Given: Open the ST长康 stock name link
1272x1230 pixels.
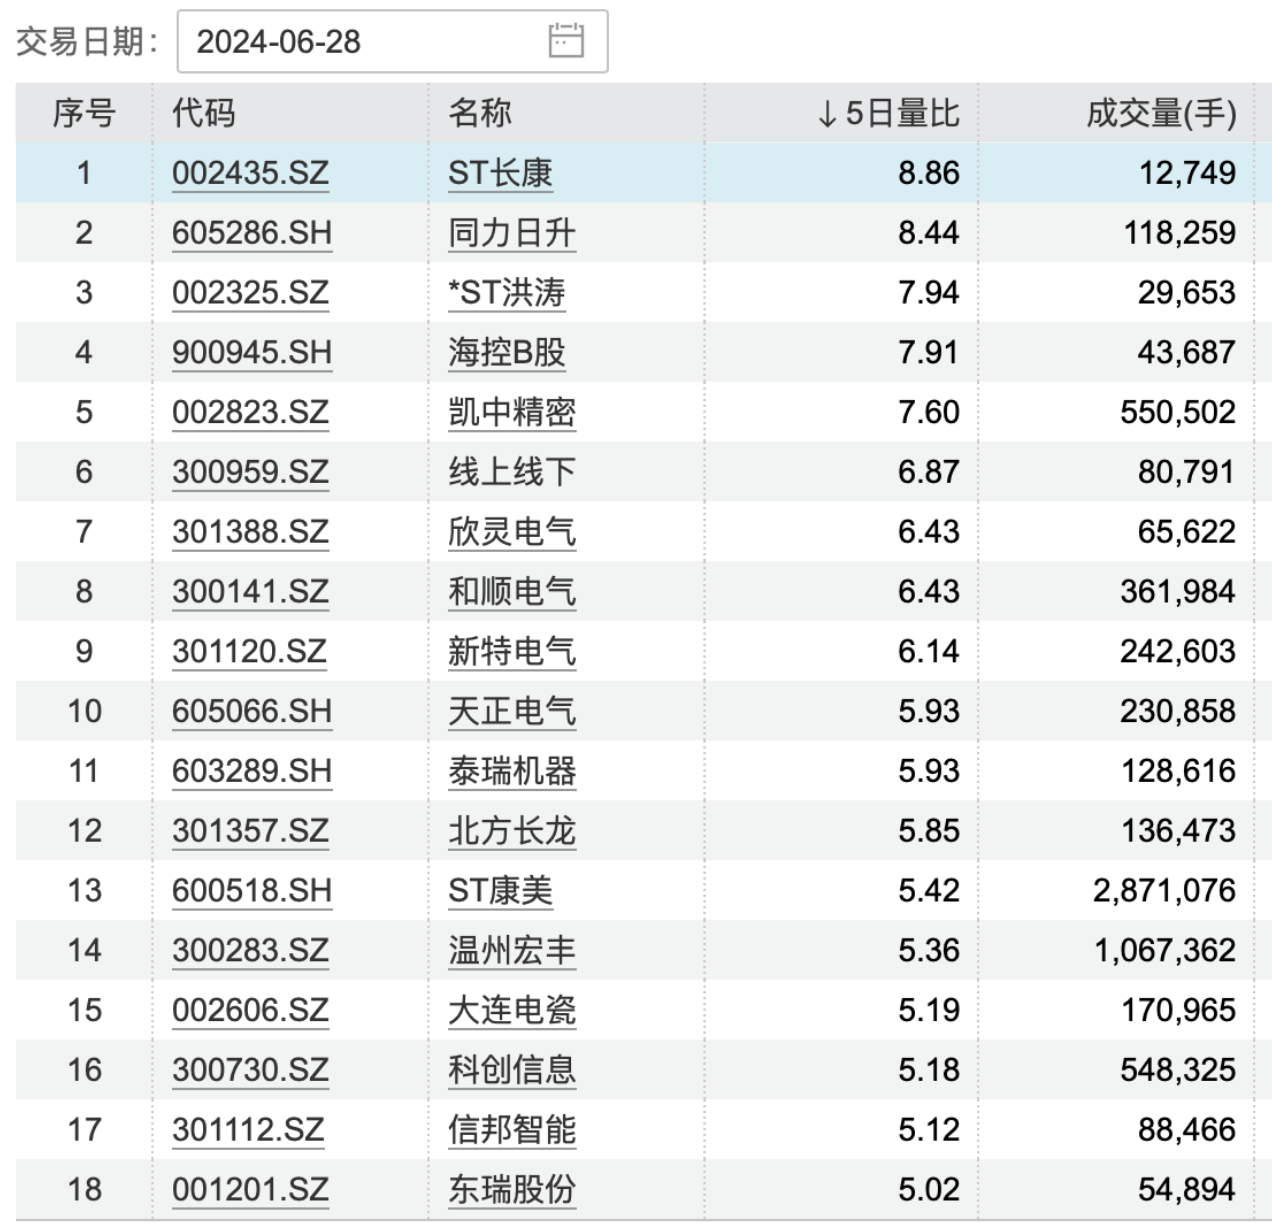Looking at the screenshot, I should click(500, 173).
